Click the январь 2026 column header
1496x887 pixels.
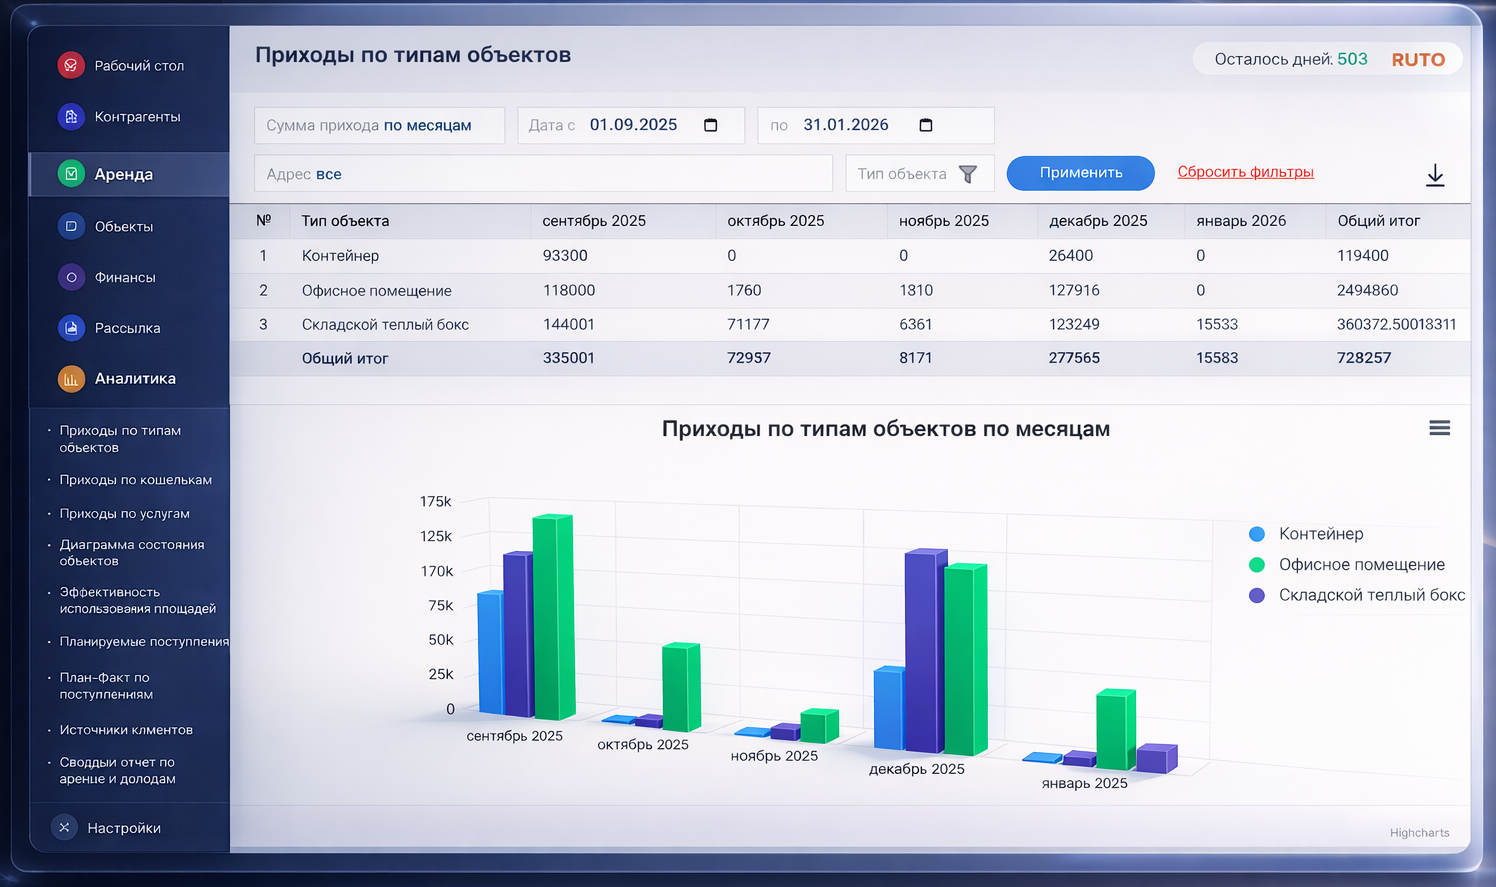(1241, 221)
